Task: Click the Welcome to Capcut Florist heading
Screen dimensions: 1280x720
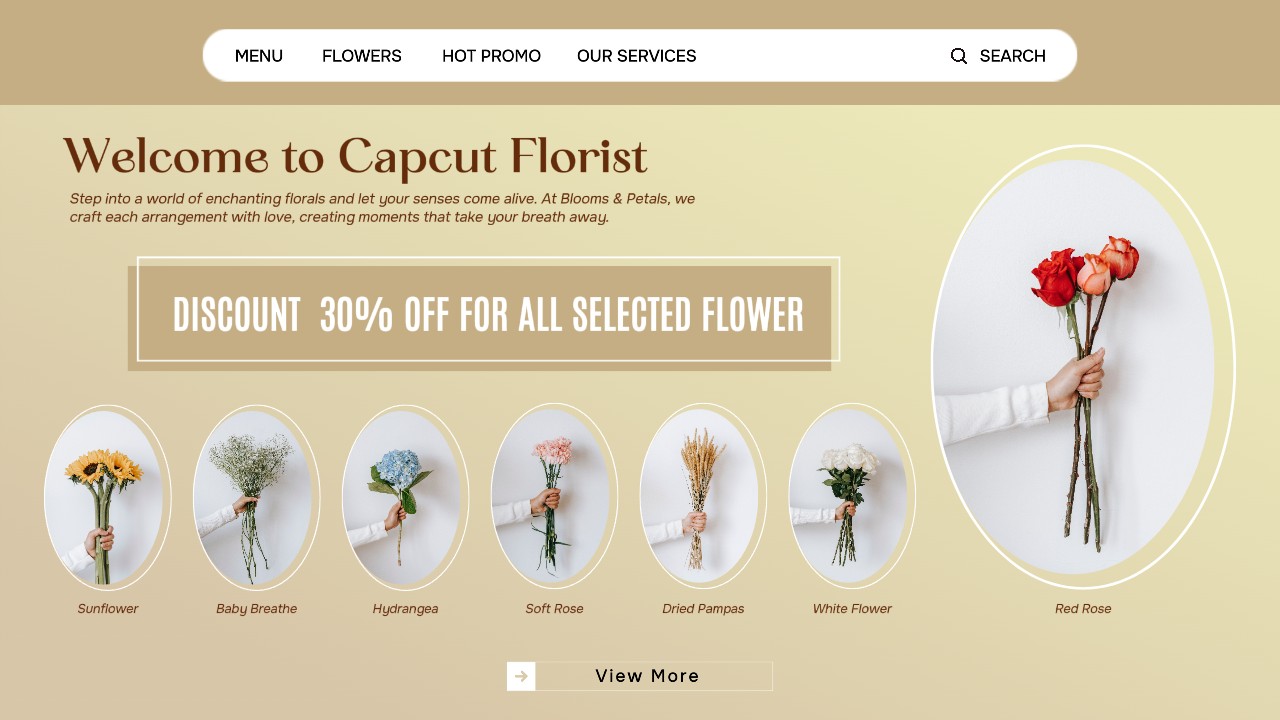Action: click(355, 158)
